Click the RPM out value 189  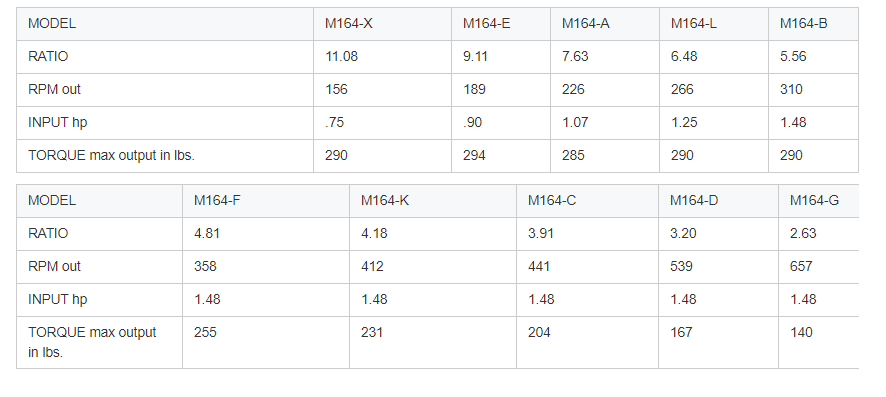tap(474, 89)
